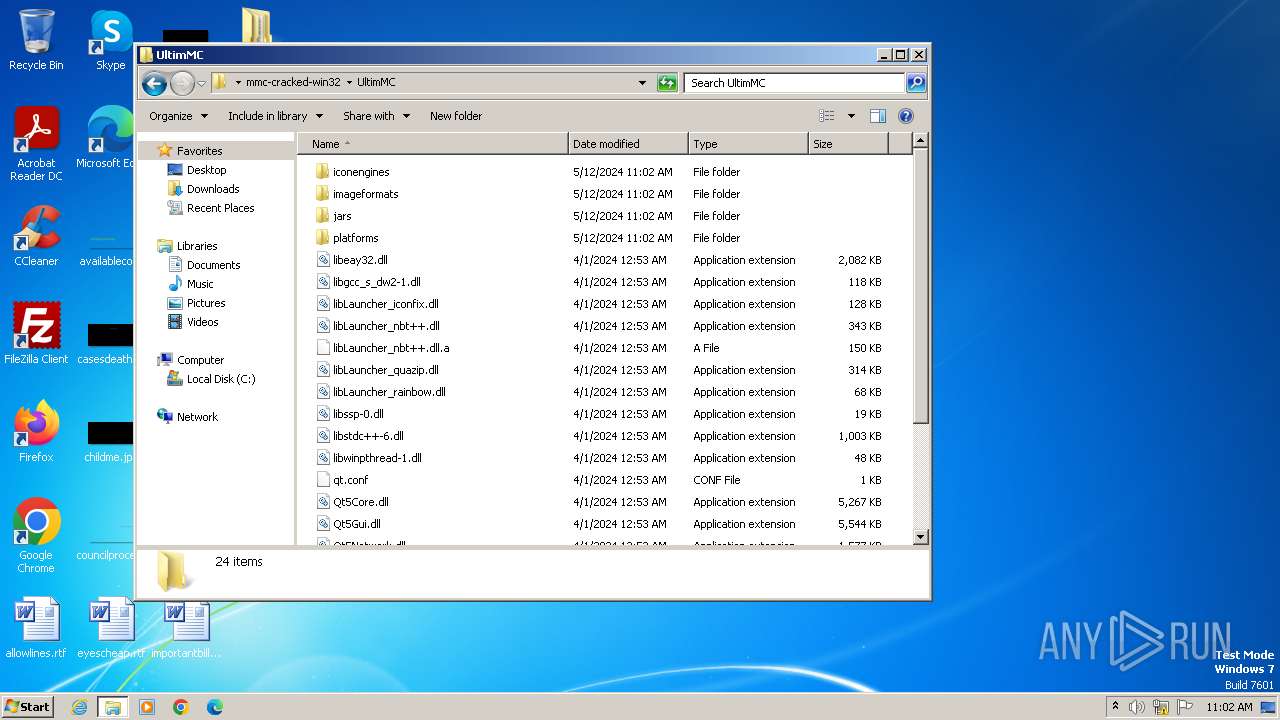This screenshot has width=1280, height=720.
Task: Select qt.conf file icon
Action: click(x=322, y=480)
